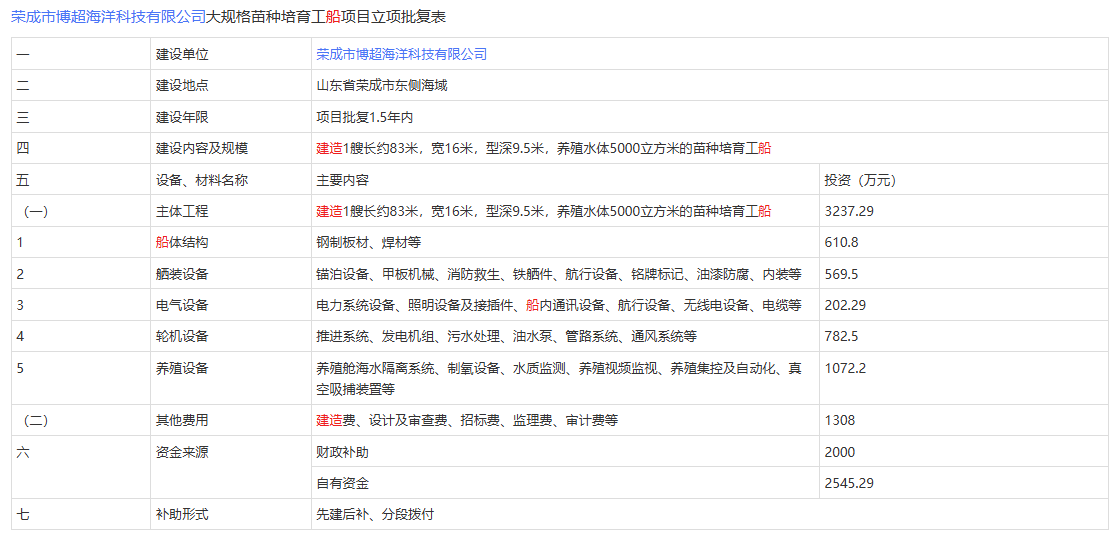Select the 建设年限 cell
This screenshot has height=540, width=1120.
pos(231,117)
